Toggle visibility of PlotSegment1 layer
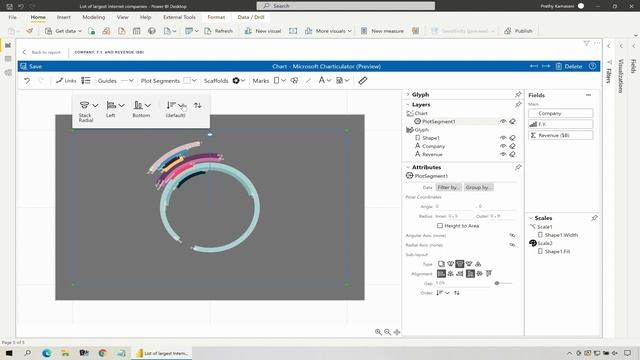The width and height of the screenshot is (640, 360). point(503,121)
